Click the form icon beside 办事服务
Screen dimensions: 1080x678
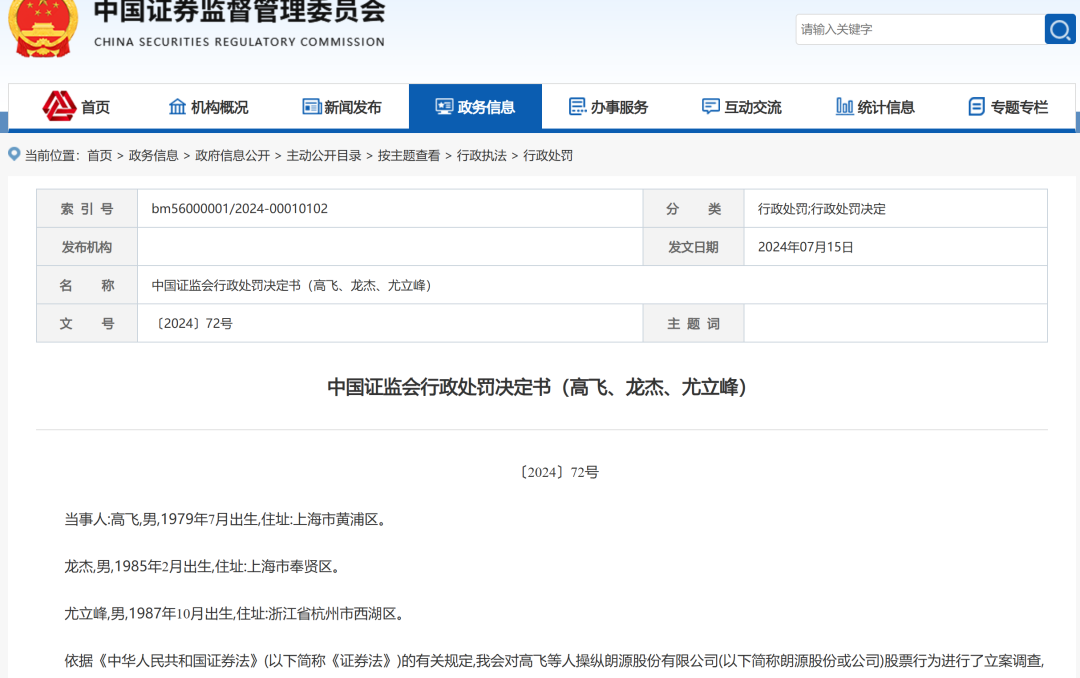point(577,107)
